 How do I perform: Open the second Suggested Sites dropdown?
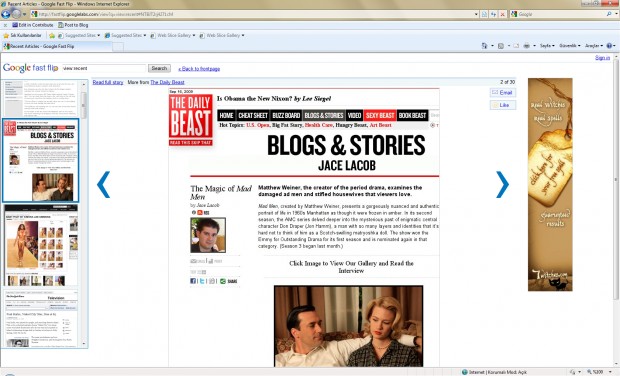(x=125, y=35)
